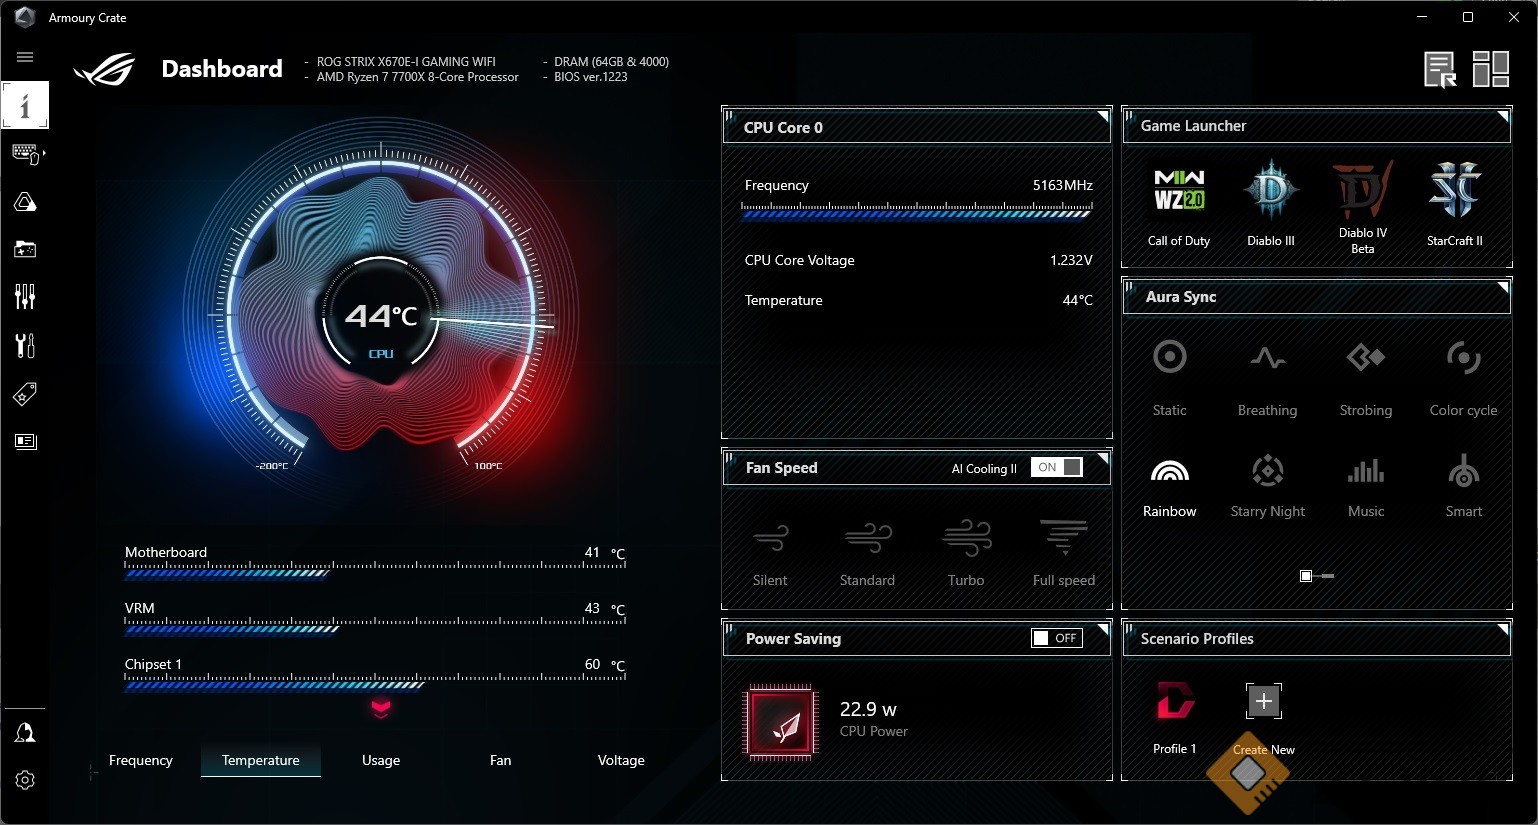Click the 5163MHz frequency value
Viewport: 1538px width, 825px height.
[x=1062, y=185]
